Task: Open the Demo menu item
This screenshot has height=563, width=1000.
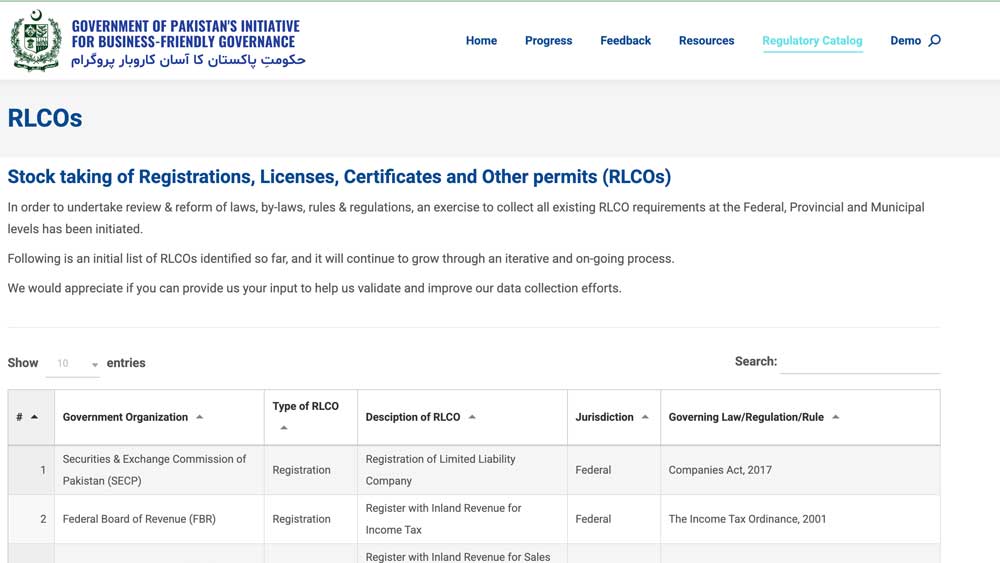Action: point(905,40)
